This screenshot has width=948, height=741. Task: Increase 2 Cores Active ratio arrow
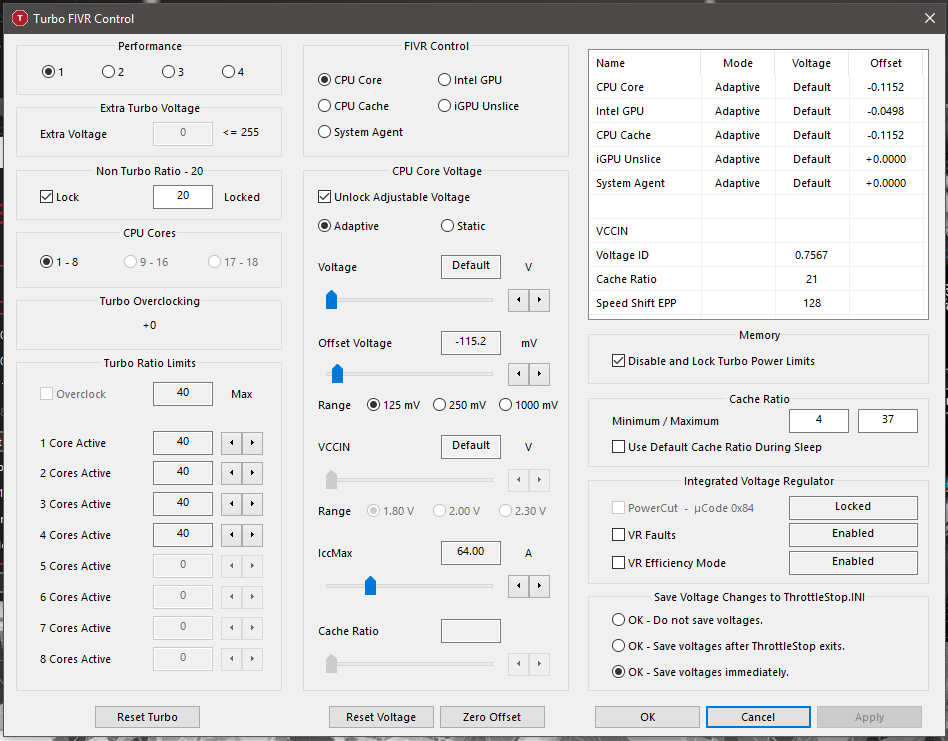tap(253, 473)
